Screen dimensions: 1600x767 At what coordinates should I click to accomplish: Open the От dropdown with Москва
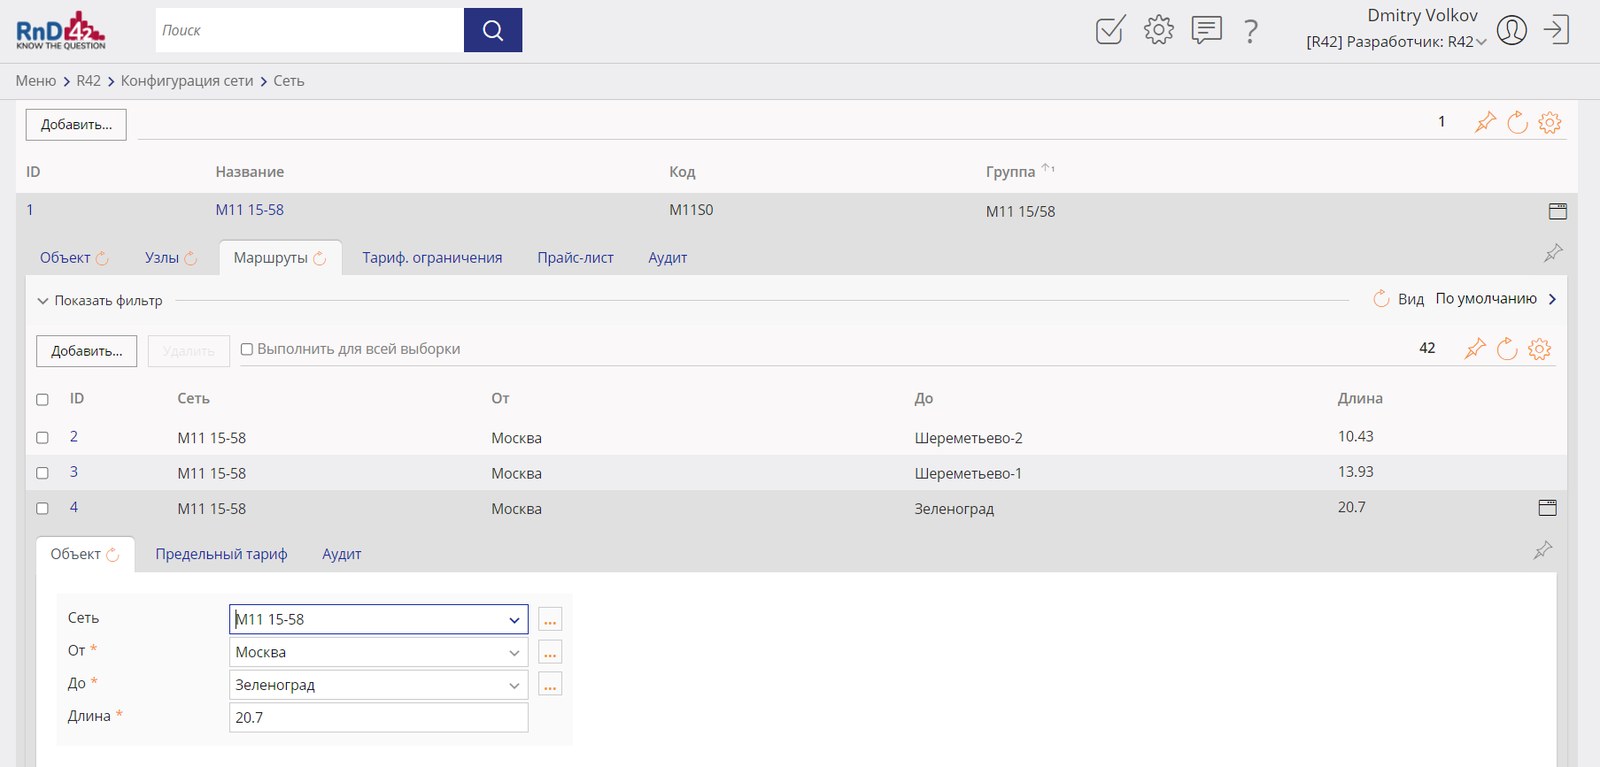514,653
